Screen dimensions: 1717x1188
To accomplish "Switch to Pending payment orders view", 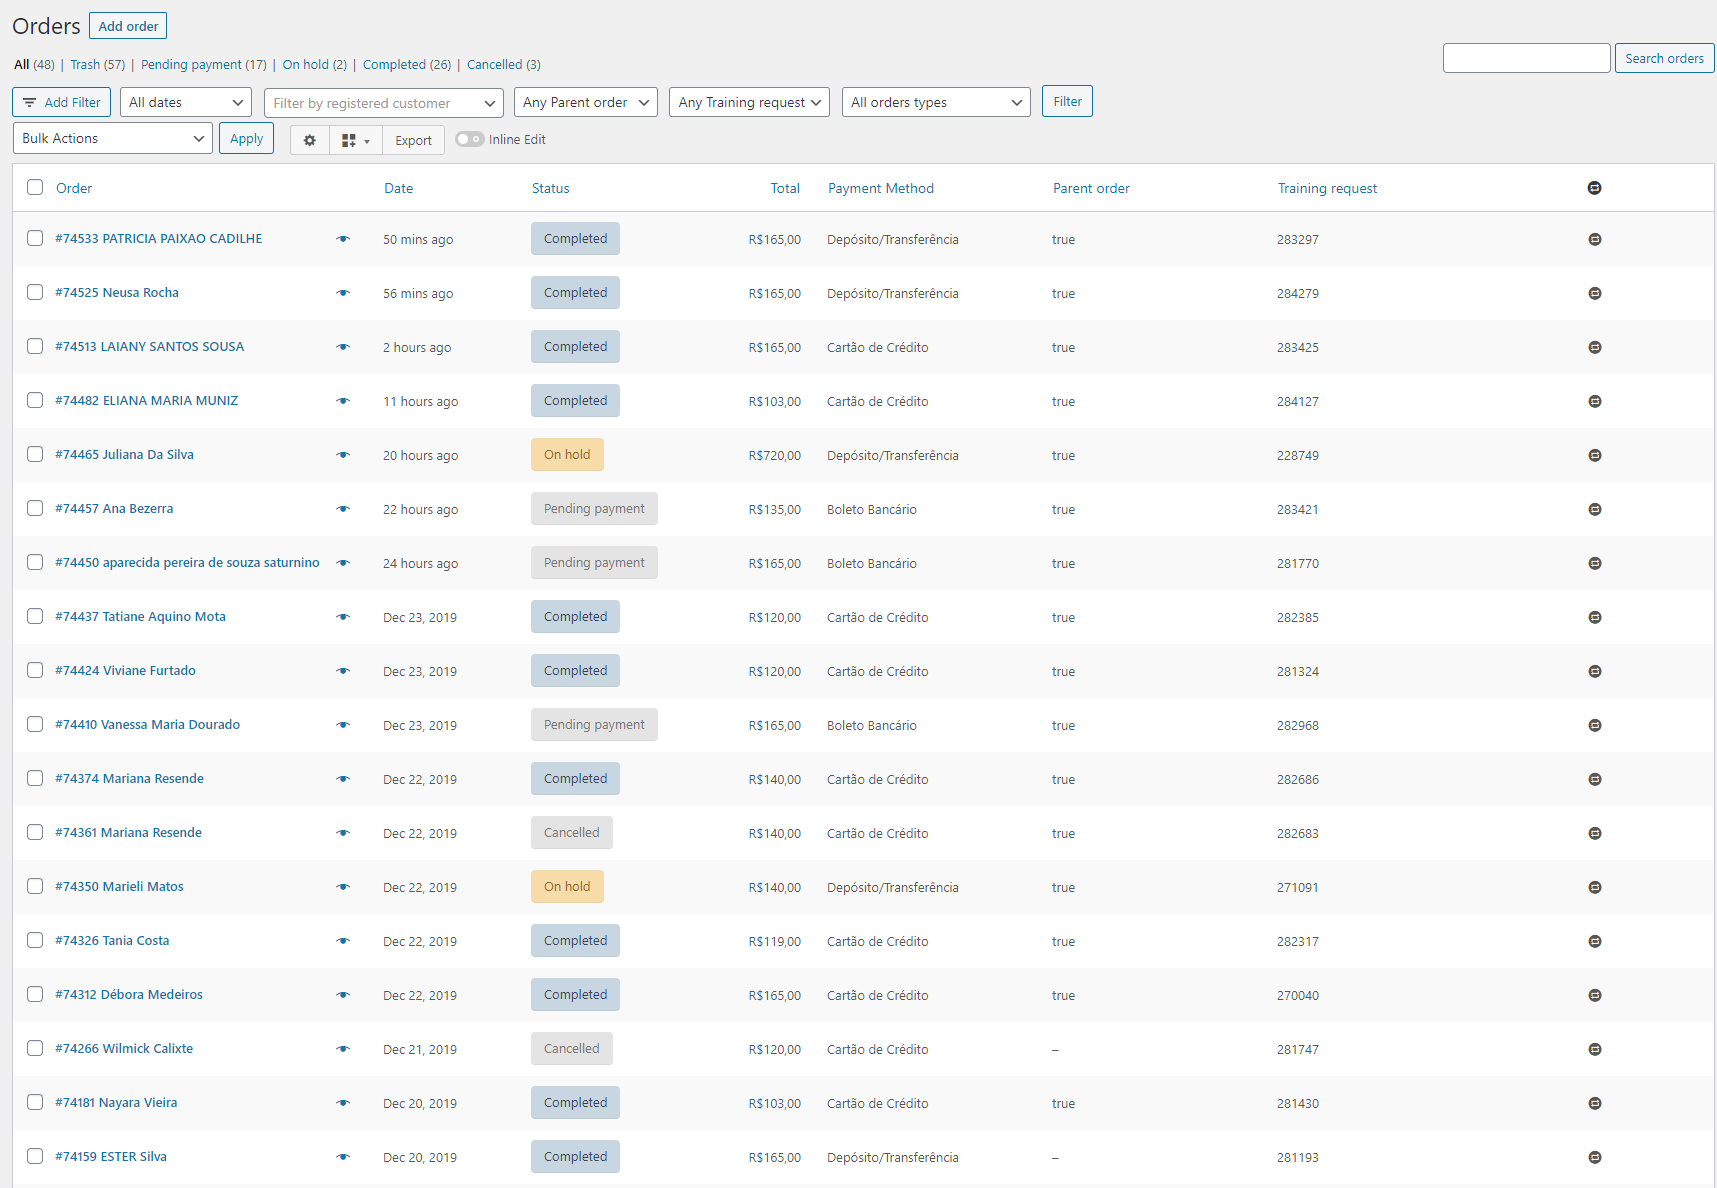I will (x=191, y=65).
